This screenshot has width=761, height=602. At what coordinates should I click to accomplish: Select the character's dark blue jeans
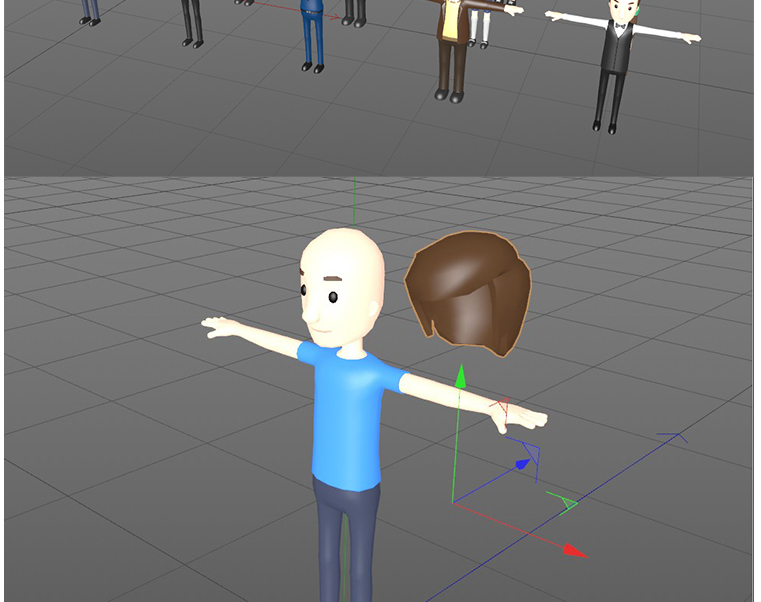346,539
